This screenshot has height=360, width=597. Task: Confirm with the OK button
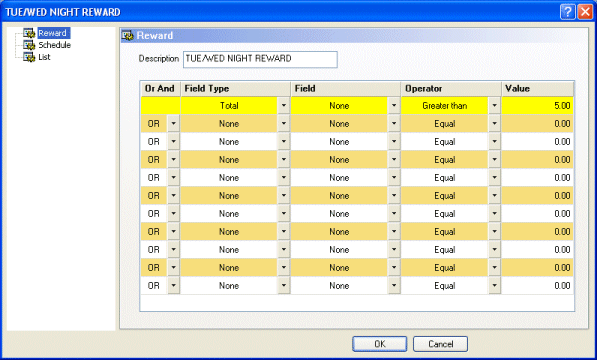[380, 344]
